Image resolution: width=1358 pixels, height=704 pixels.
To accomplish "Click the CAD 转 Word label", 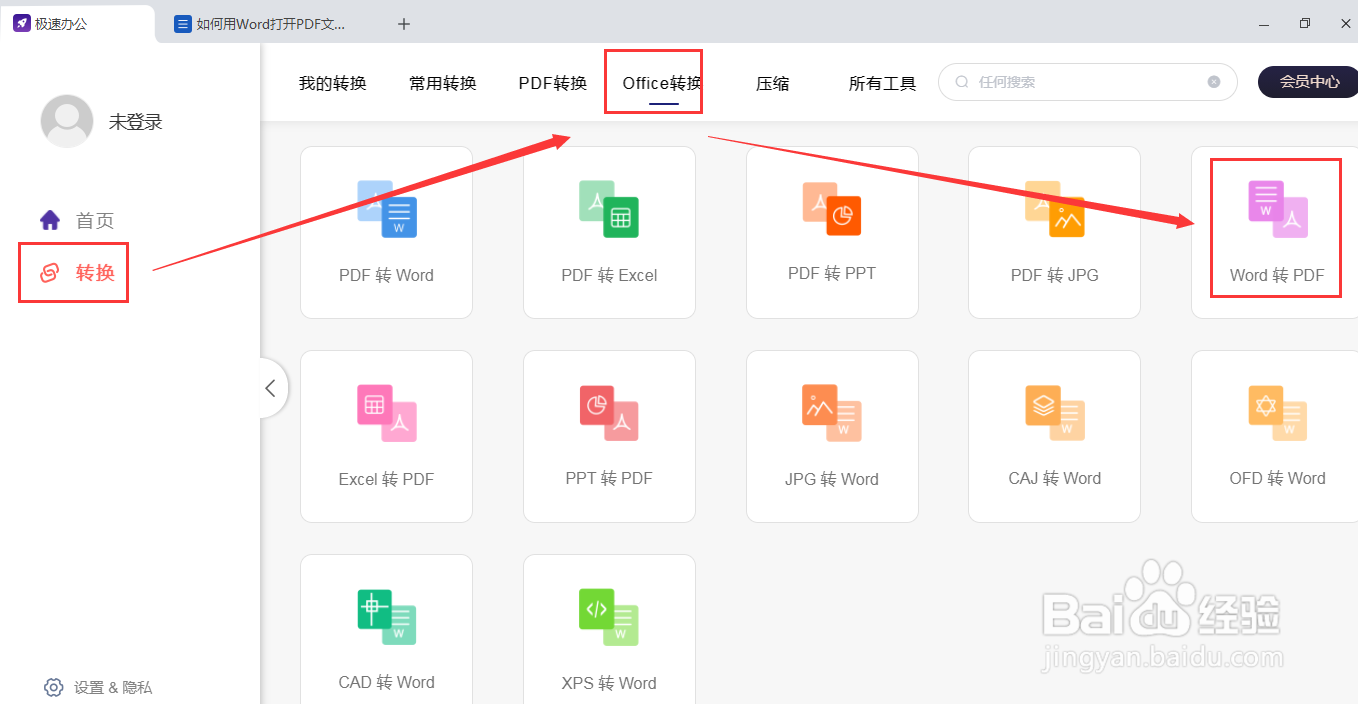I will [x=387, y=682].
